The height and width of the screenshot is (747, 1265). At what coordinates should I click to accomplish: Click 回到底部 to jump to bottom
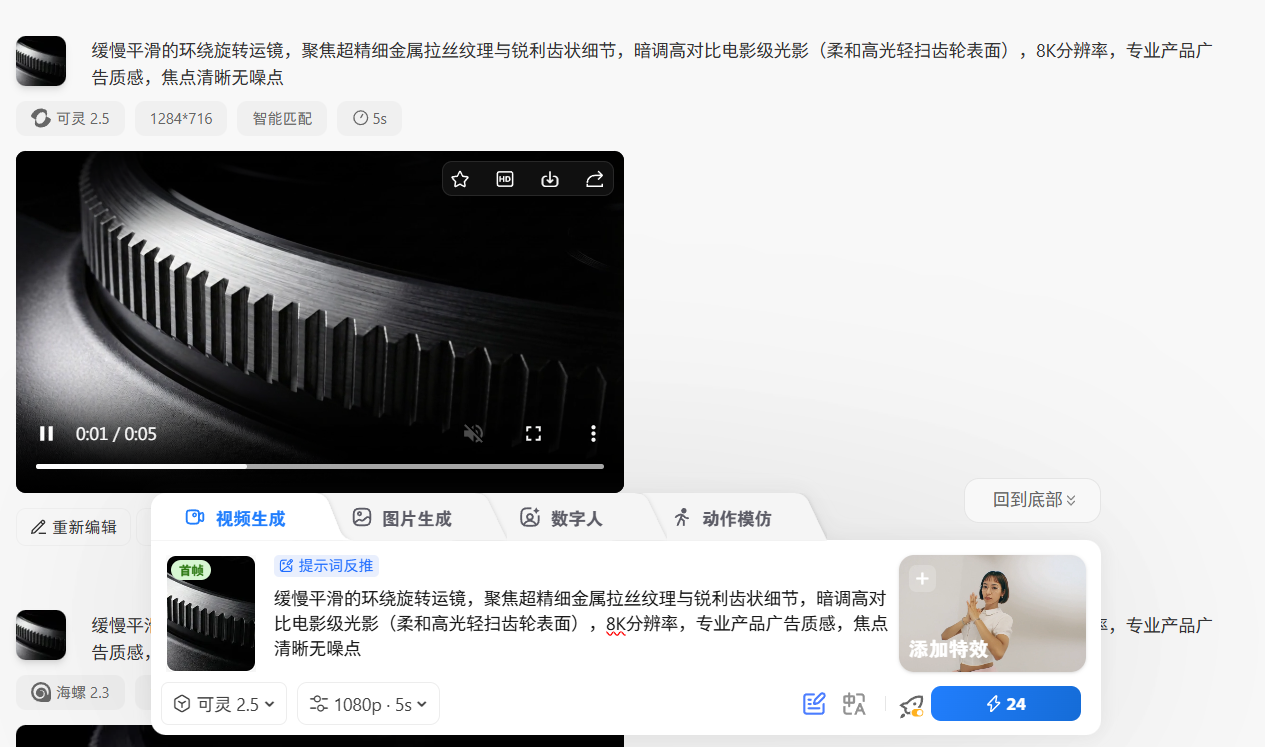(1032, 500)
